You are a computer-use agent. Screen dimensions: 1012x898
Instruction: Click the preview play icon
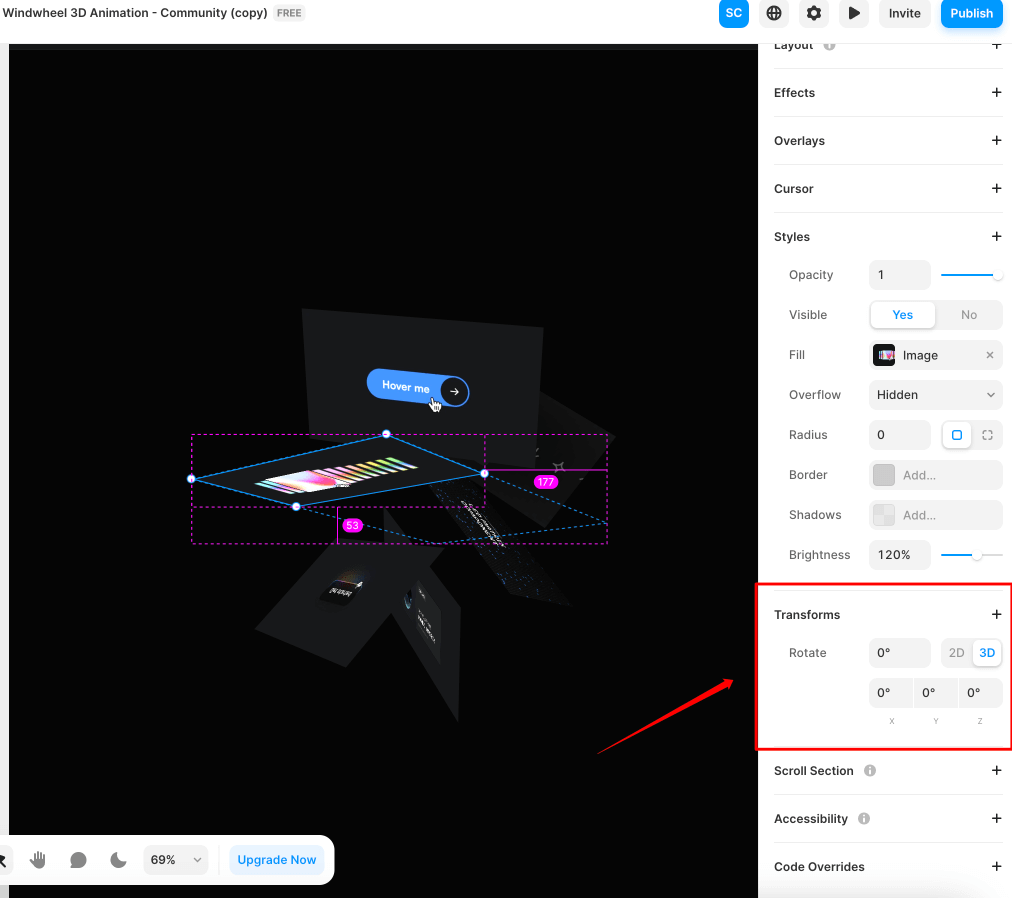pyautogui.click(x=854, y=13)
